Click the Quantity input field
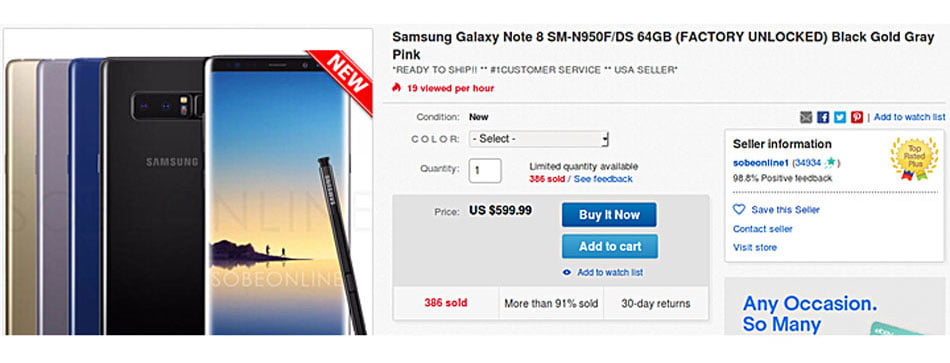This screenshot has width=950, height=363. click(485, 170)
